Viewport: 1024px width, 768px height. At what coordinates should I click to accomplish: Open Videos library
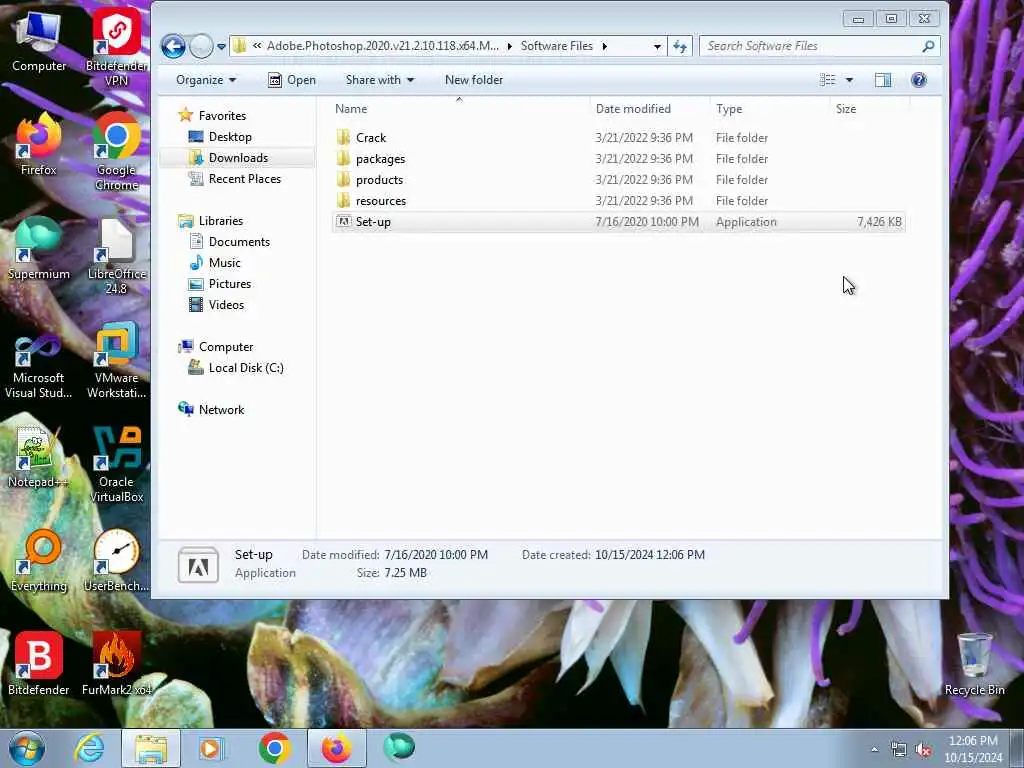216,304
